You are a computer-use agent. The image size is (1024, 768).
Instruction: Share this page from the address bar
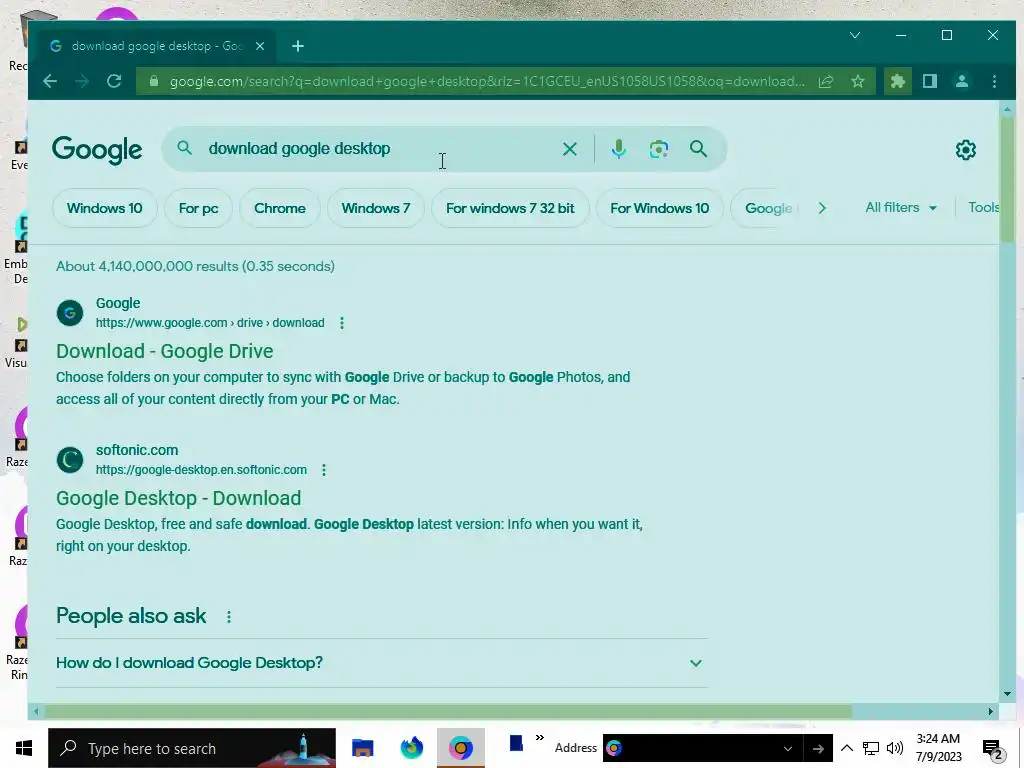pos(825,81)
